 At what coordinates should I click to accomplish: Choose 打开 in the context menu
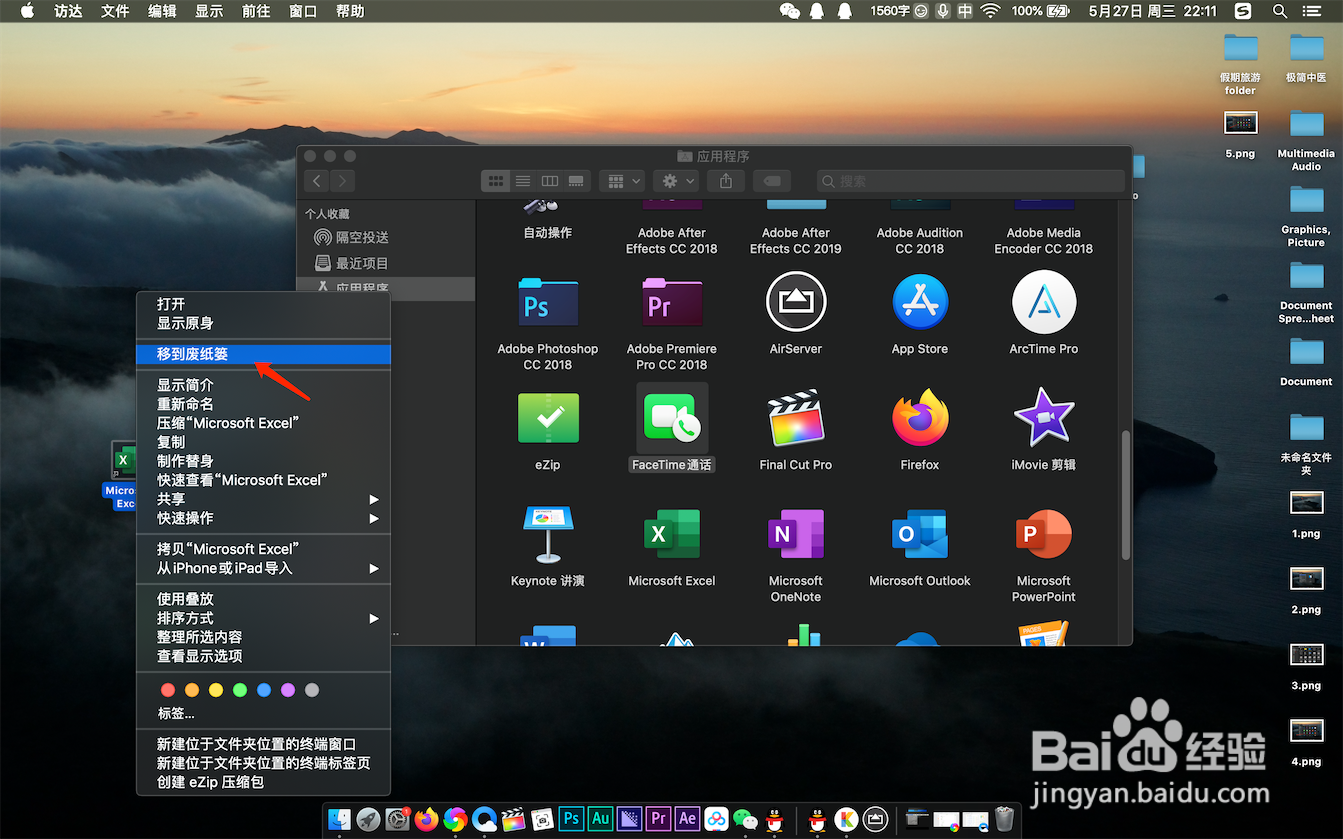pos(263,304)
